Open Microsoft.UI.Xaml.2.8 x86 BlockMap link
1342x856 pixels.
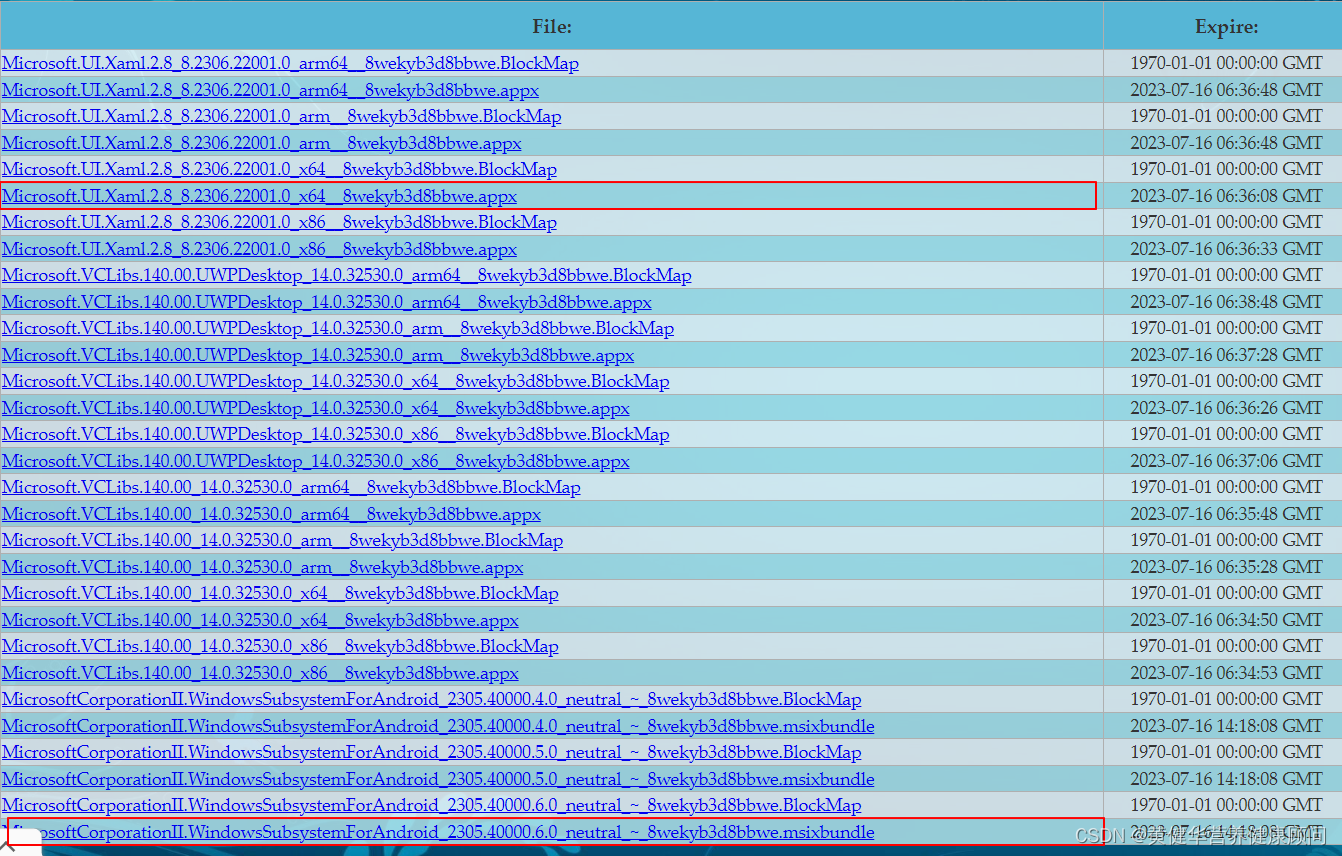coord(279,222)
